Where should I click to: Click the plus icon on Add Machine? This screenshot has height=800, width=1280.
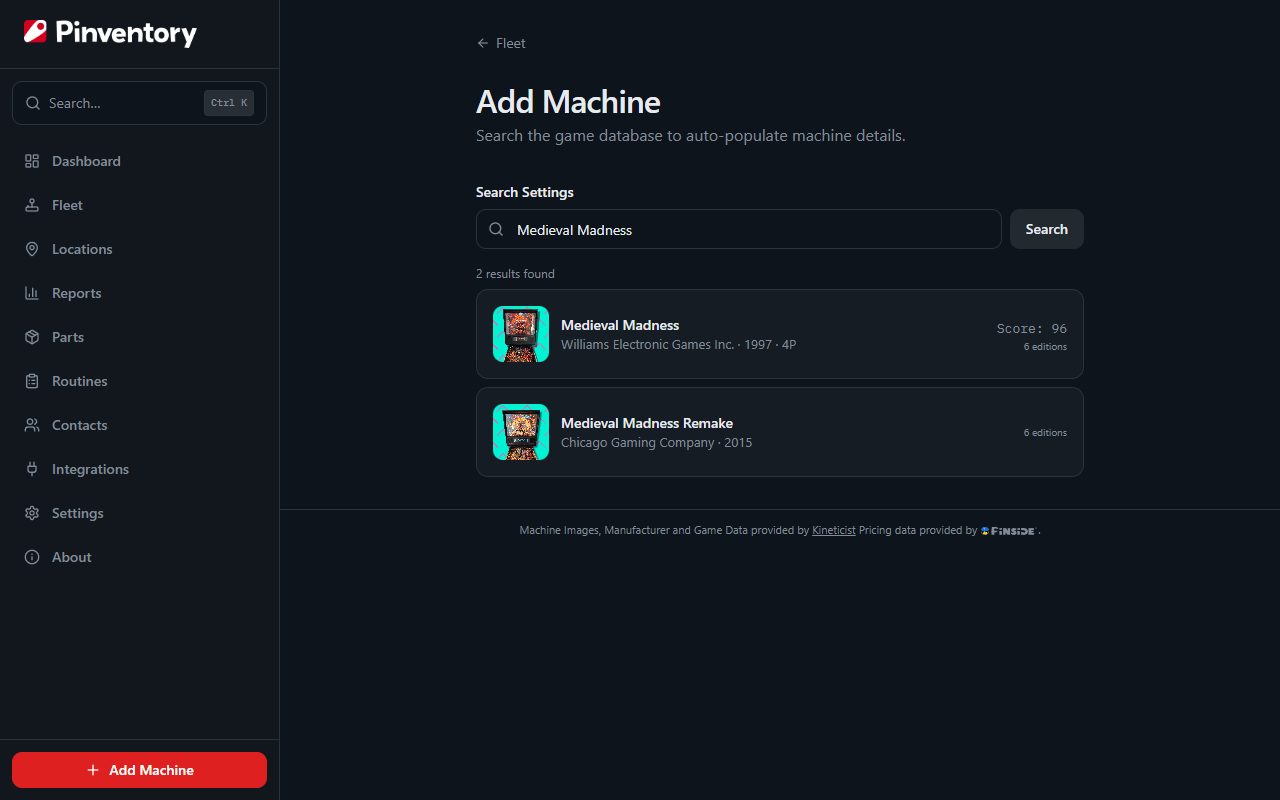pyautogui.click(x=93, y=770)
